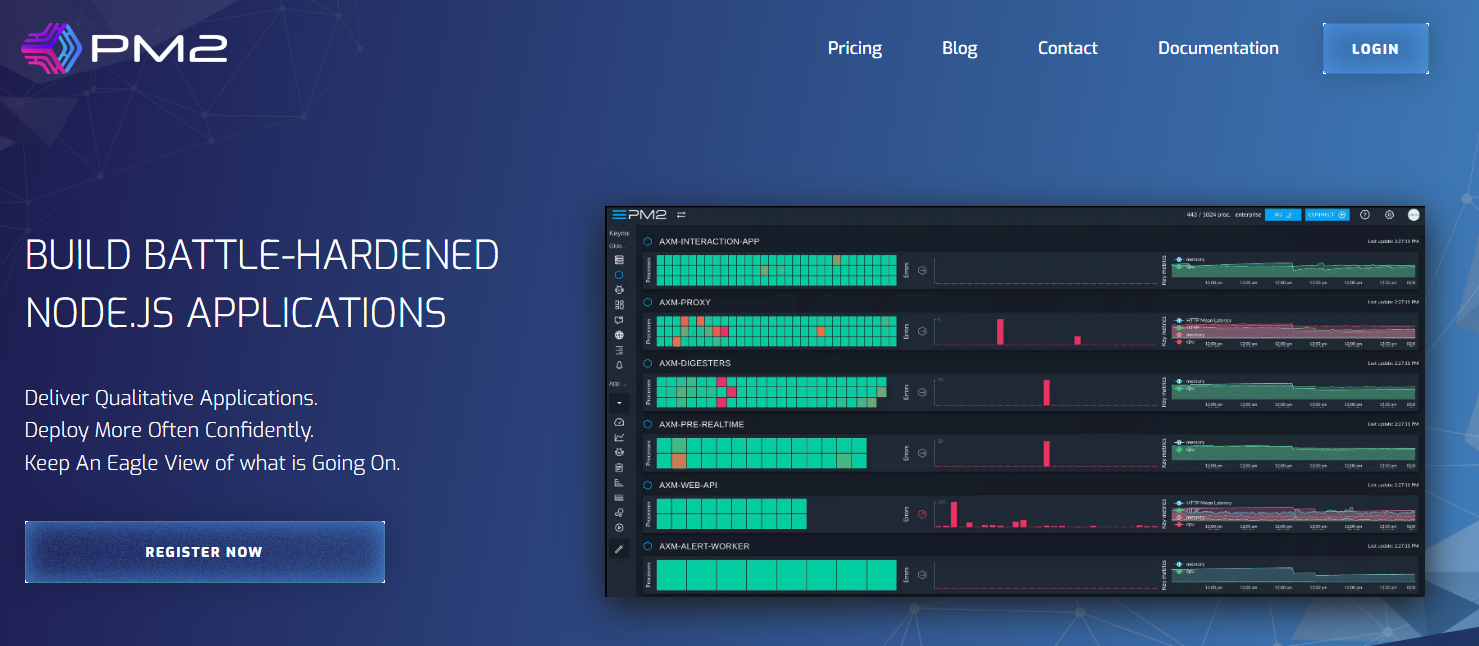Click the hexagon icon beside AXM-PROXY
The image size is (1479, 646).
[648, 302]
